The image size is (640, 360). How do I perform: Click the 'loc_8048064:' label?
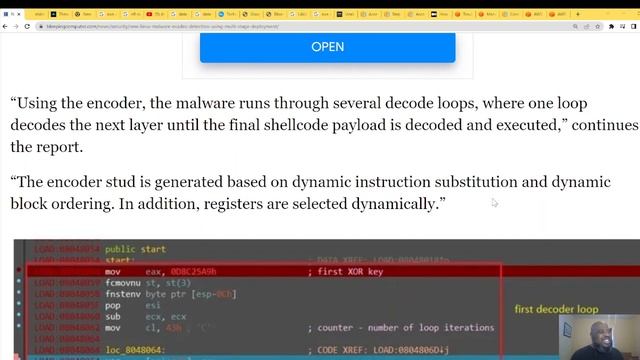pyautogui.click(x=135, y=350)
